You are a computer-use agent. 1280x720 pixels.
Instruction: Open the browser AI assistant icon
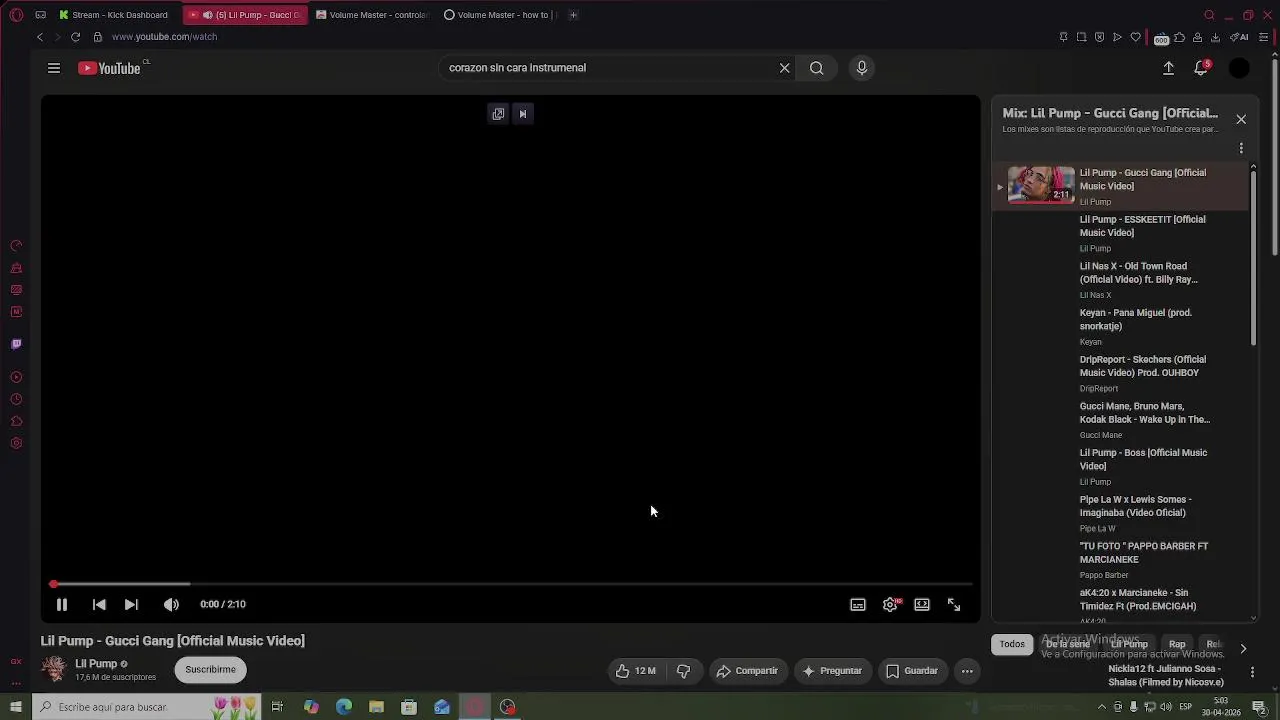click(1239, 37)
